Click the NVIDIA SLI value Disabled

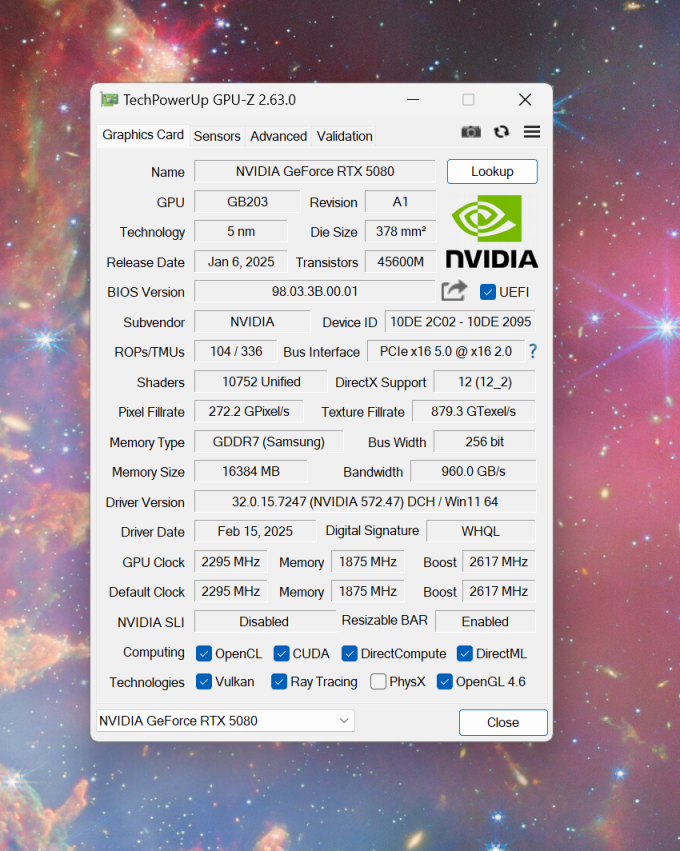tap(265, 622)
